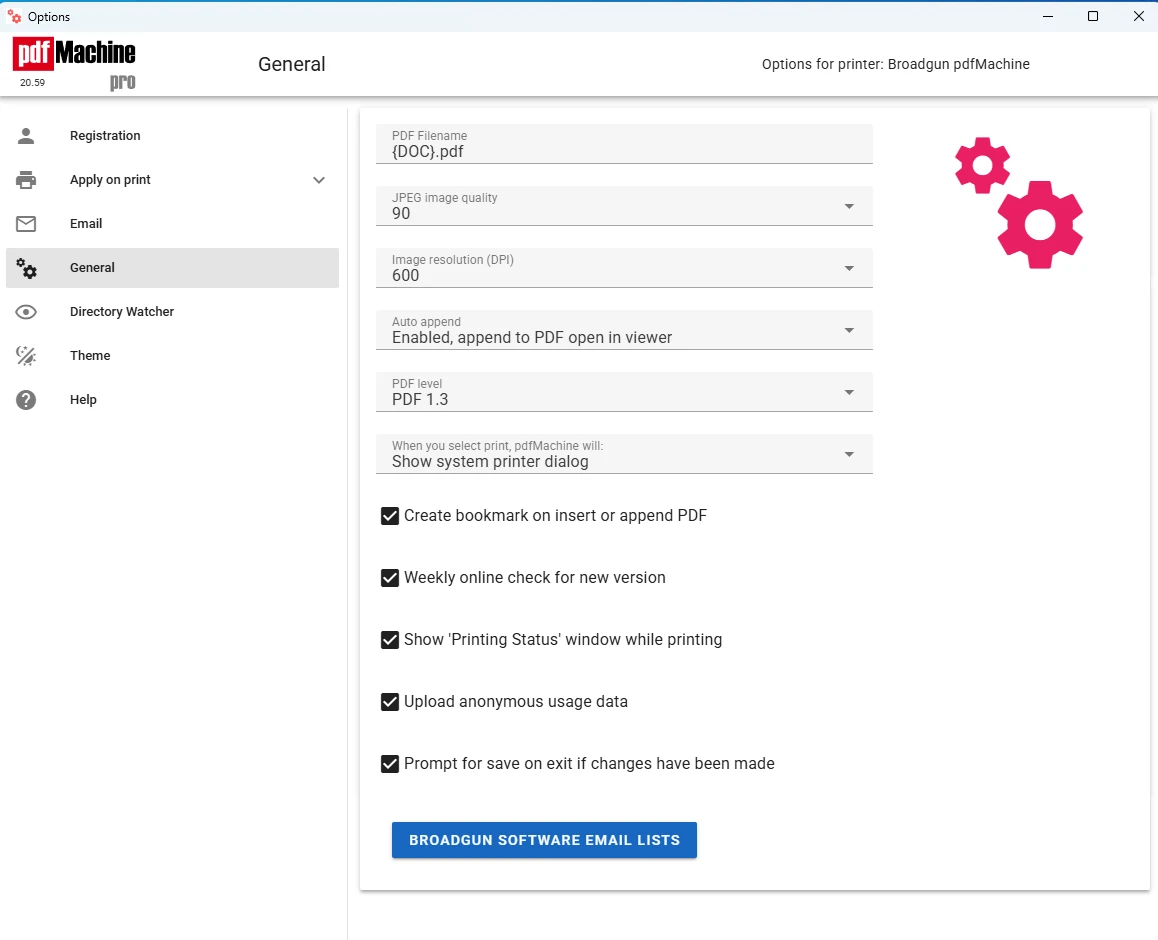
Task: Maximize the Options window
Action: click(1093, 16)
